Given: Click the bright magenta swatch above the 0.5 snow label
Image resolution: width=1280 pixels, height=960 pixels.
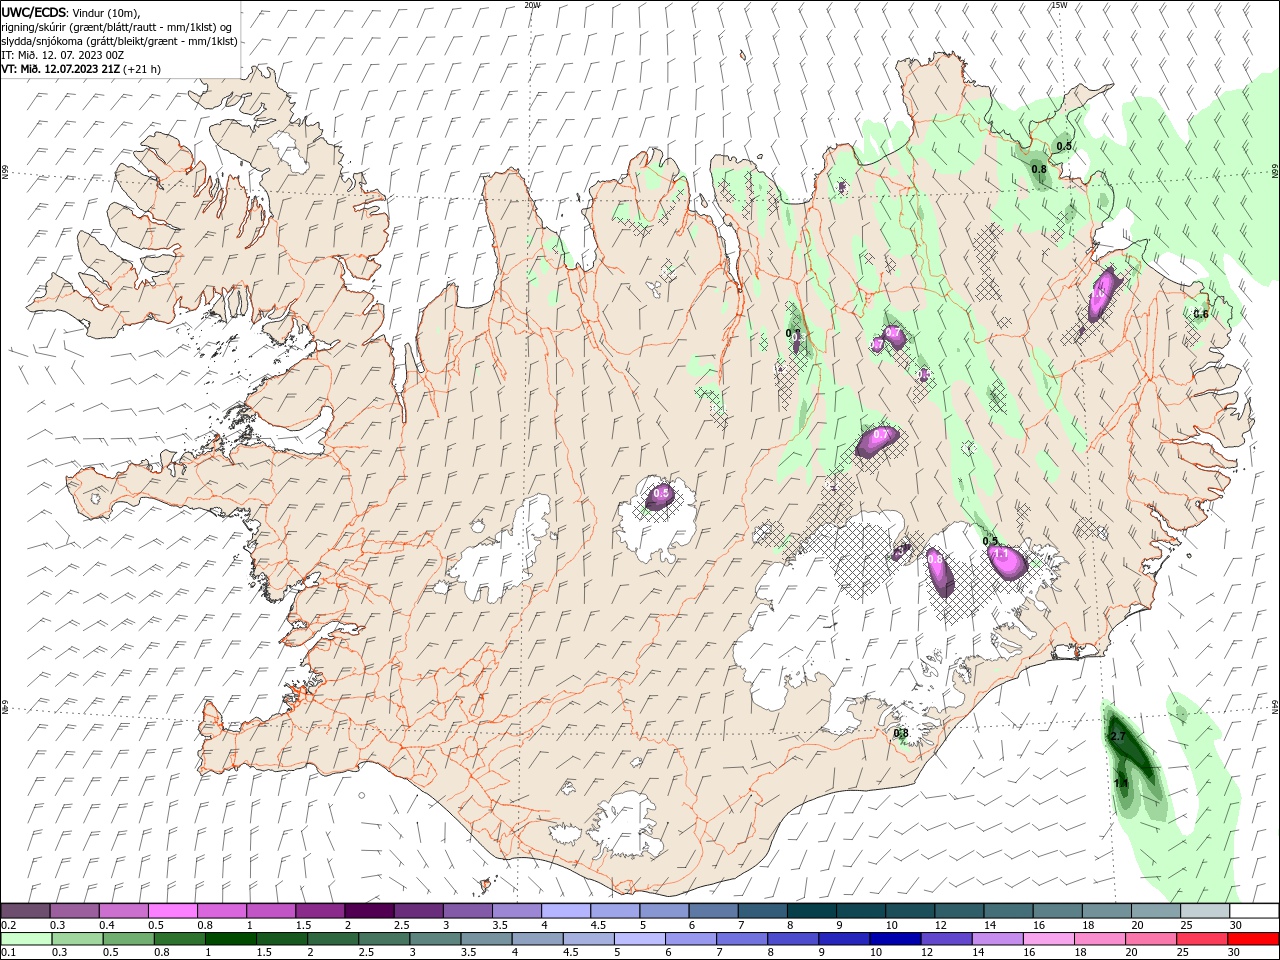Looking at the screenshot, I should 172,911.
